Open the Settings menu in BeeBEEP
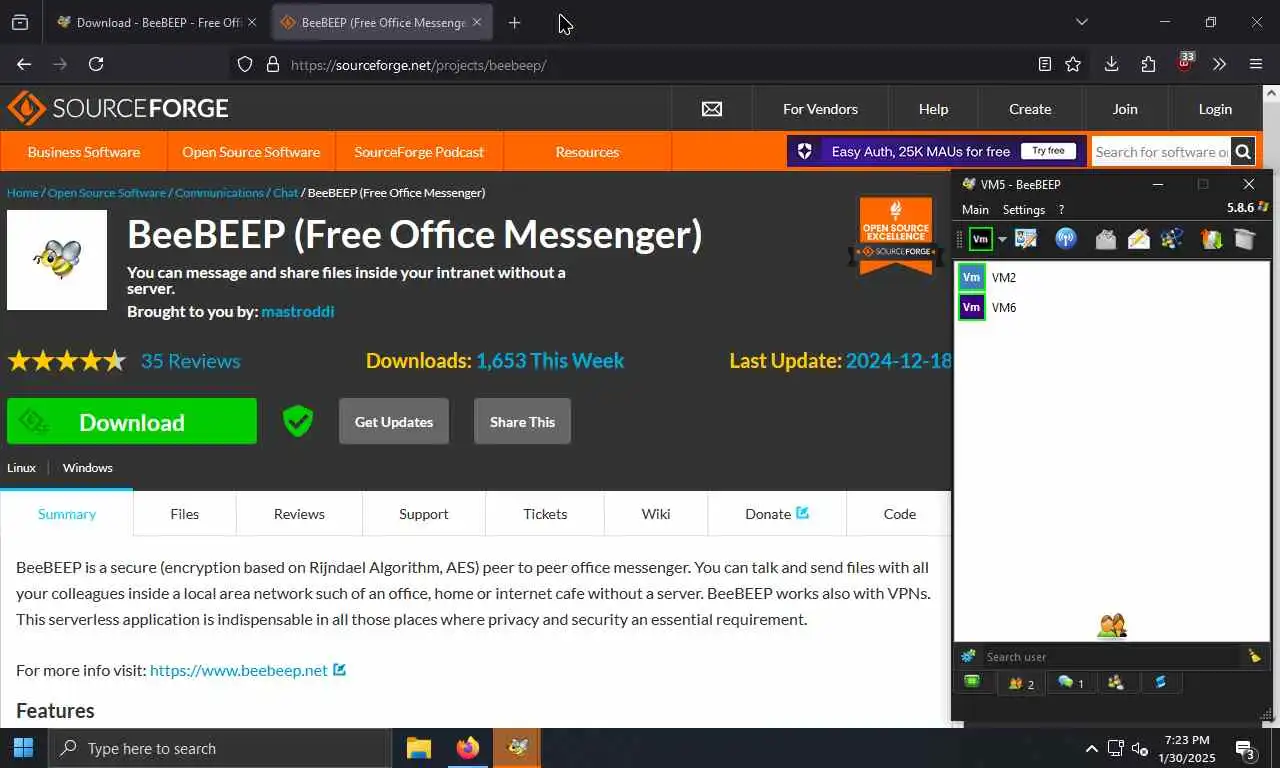 point(1024,209)
